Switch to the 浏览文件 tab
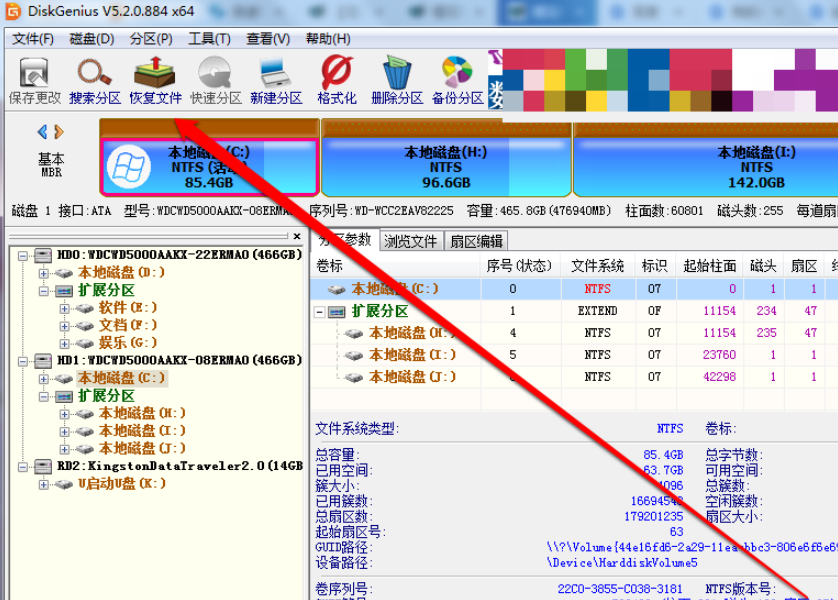The height and width of the screenshot is (600, 838). coord(411,241)
